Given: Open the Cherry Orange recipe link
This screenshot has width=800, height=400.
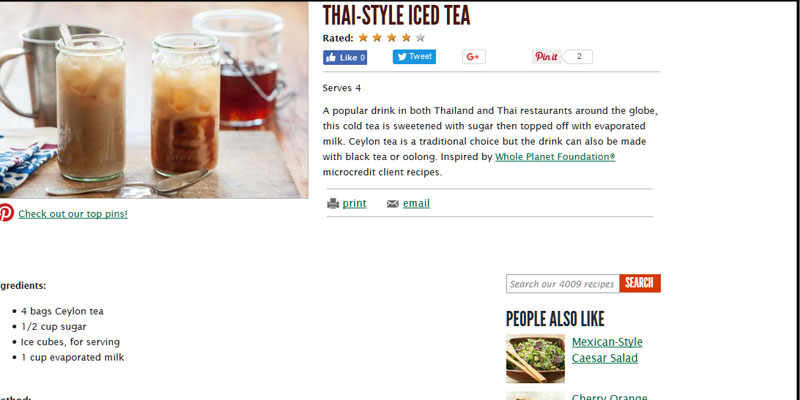Looking at the screenshot, I should tap(610, 397).
